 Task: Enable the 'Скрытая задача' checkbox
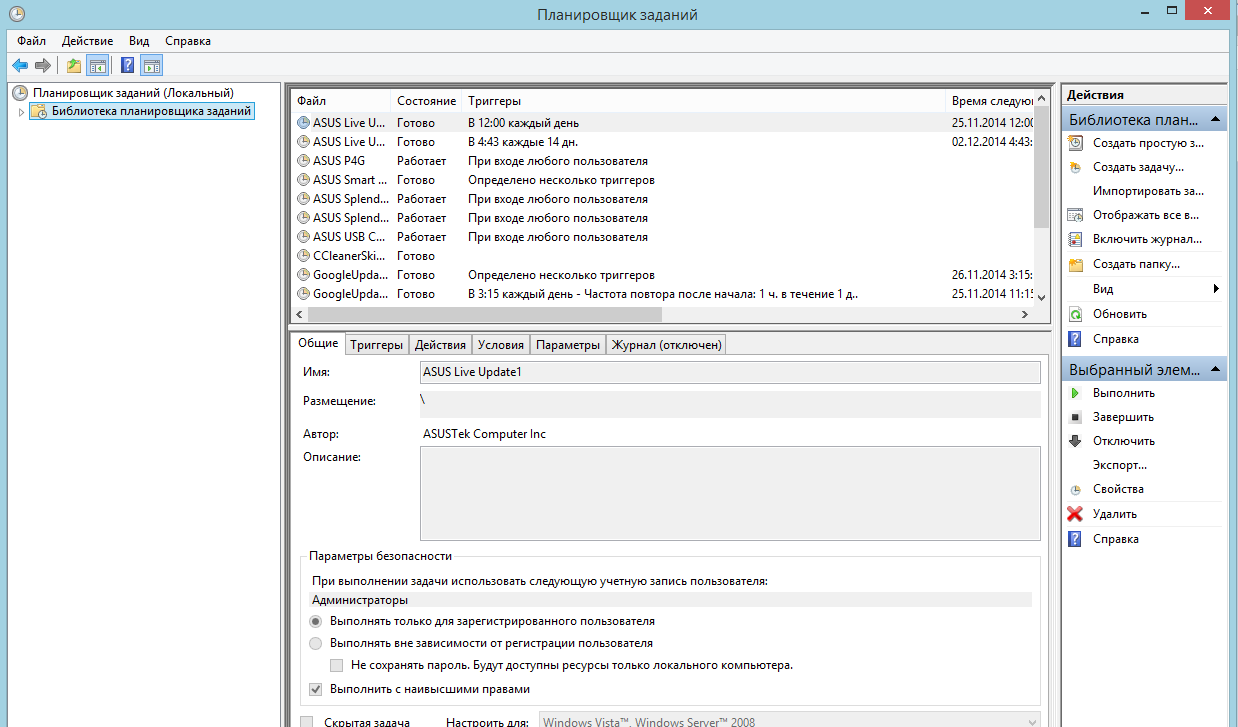pyautogui.click(x=307, y=722)
